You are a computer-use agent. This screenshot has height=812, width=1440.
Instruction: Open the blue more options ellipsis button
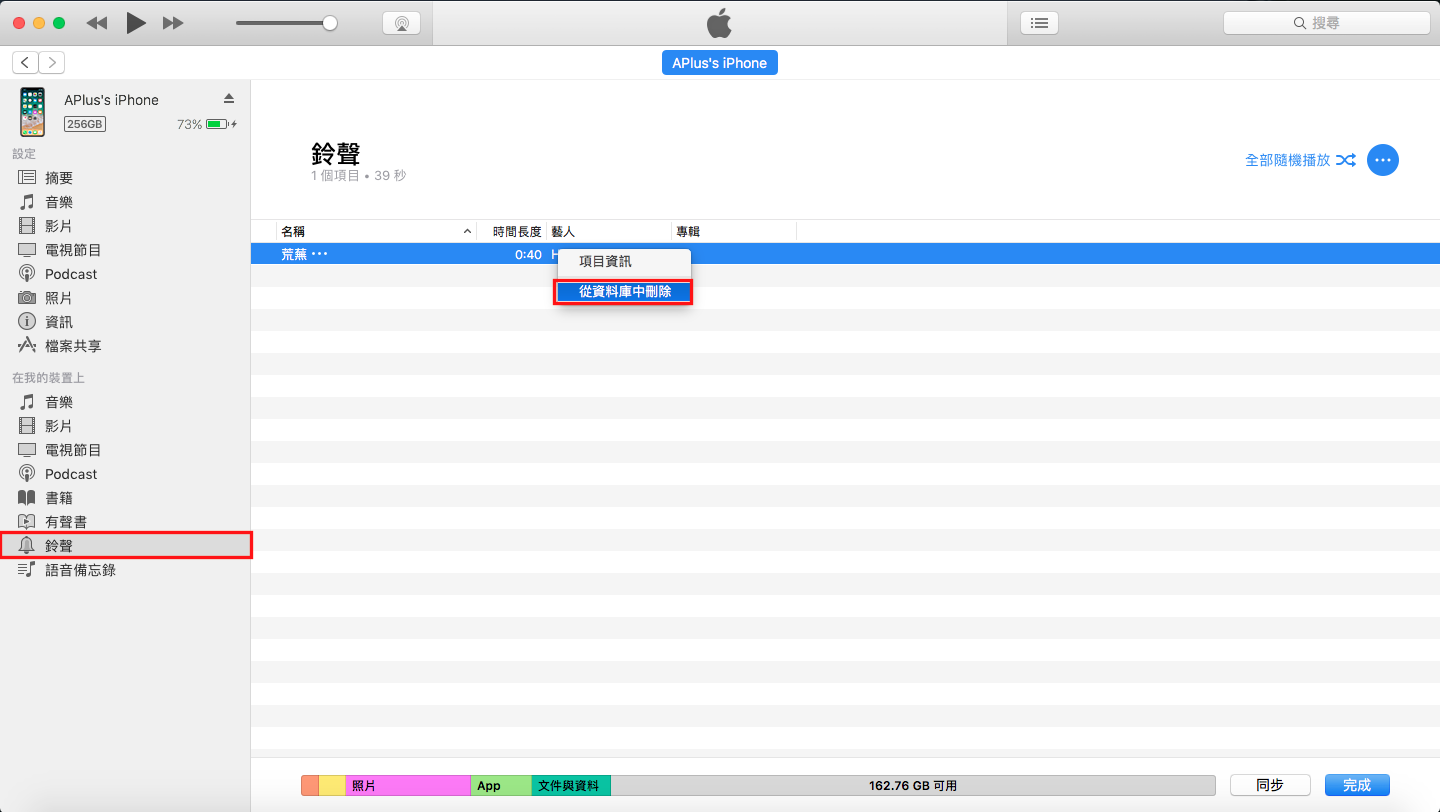1382,160
